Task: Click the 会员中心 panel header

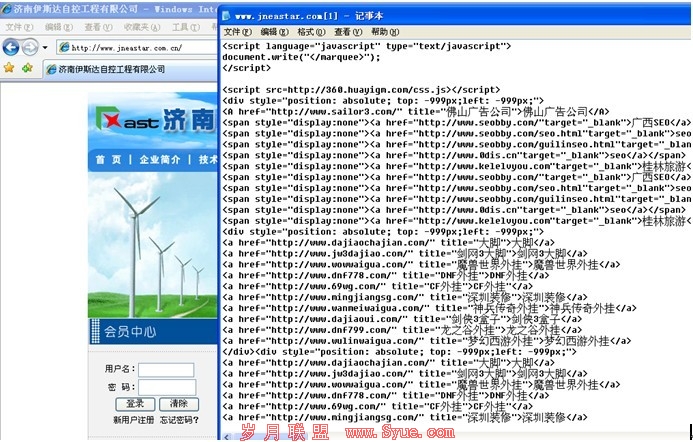Action: click(153, 331)
